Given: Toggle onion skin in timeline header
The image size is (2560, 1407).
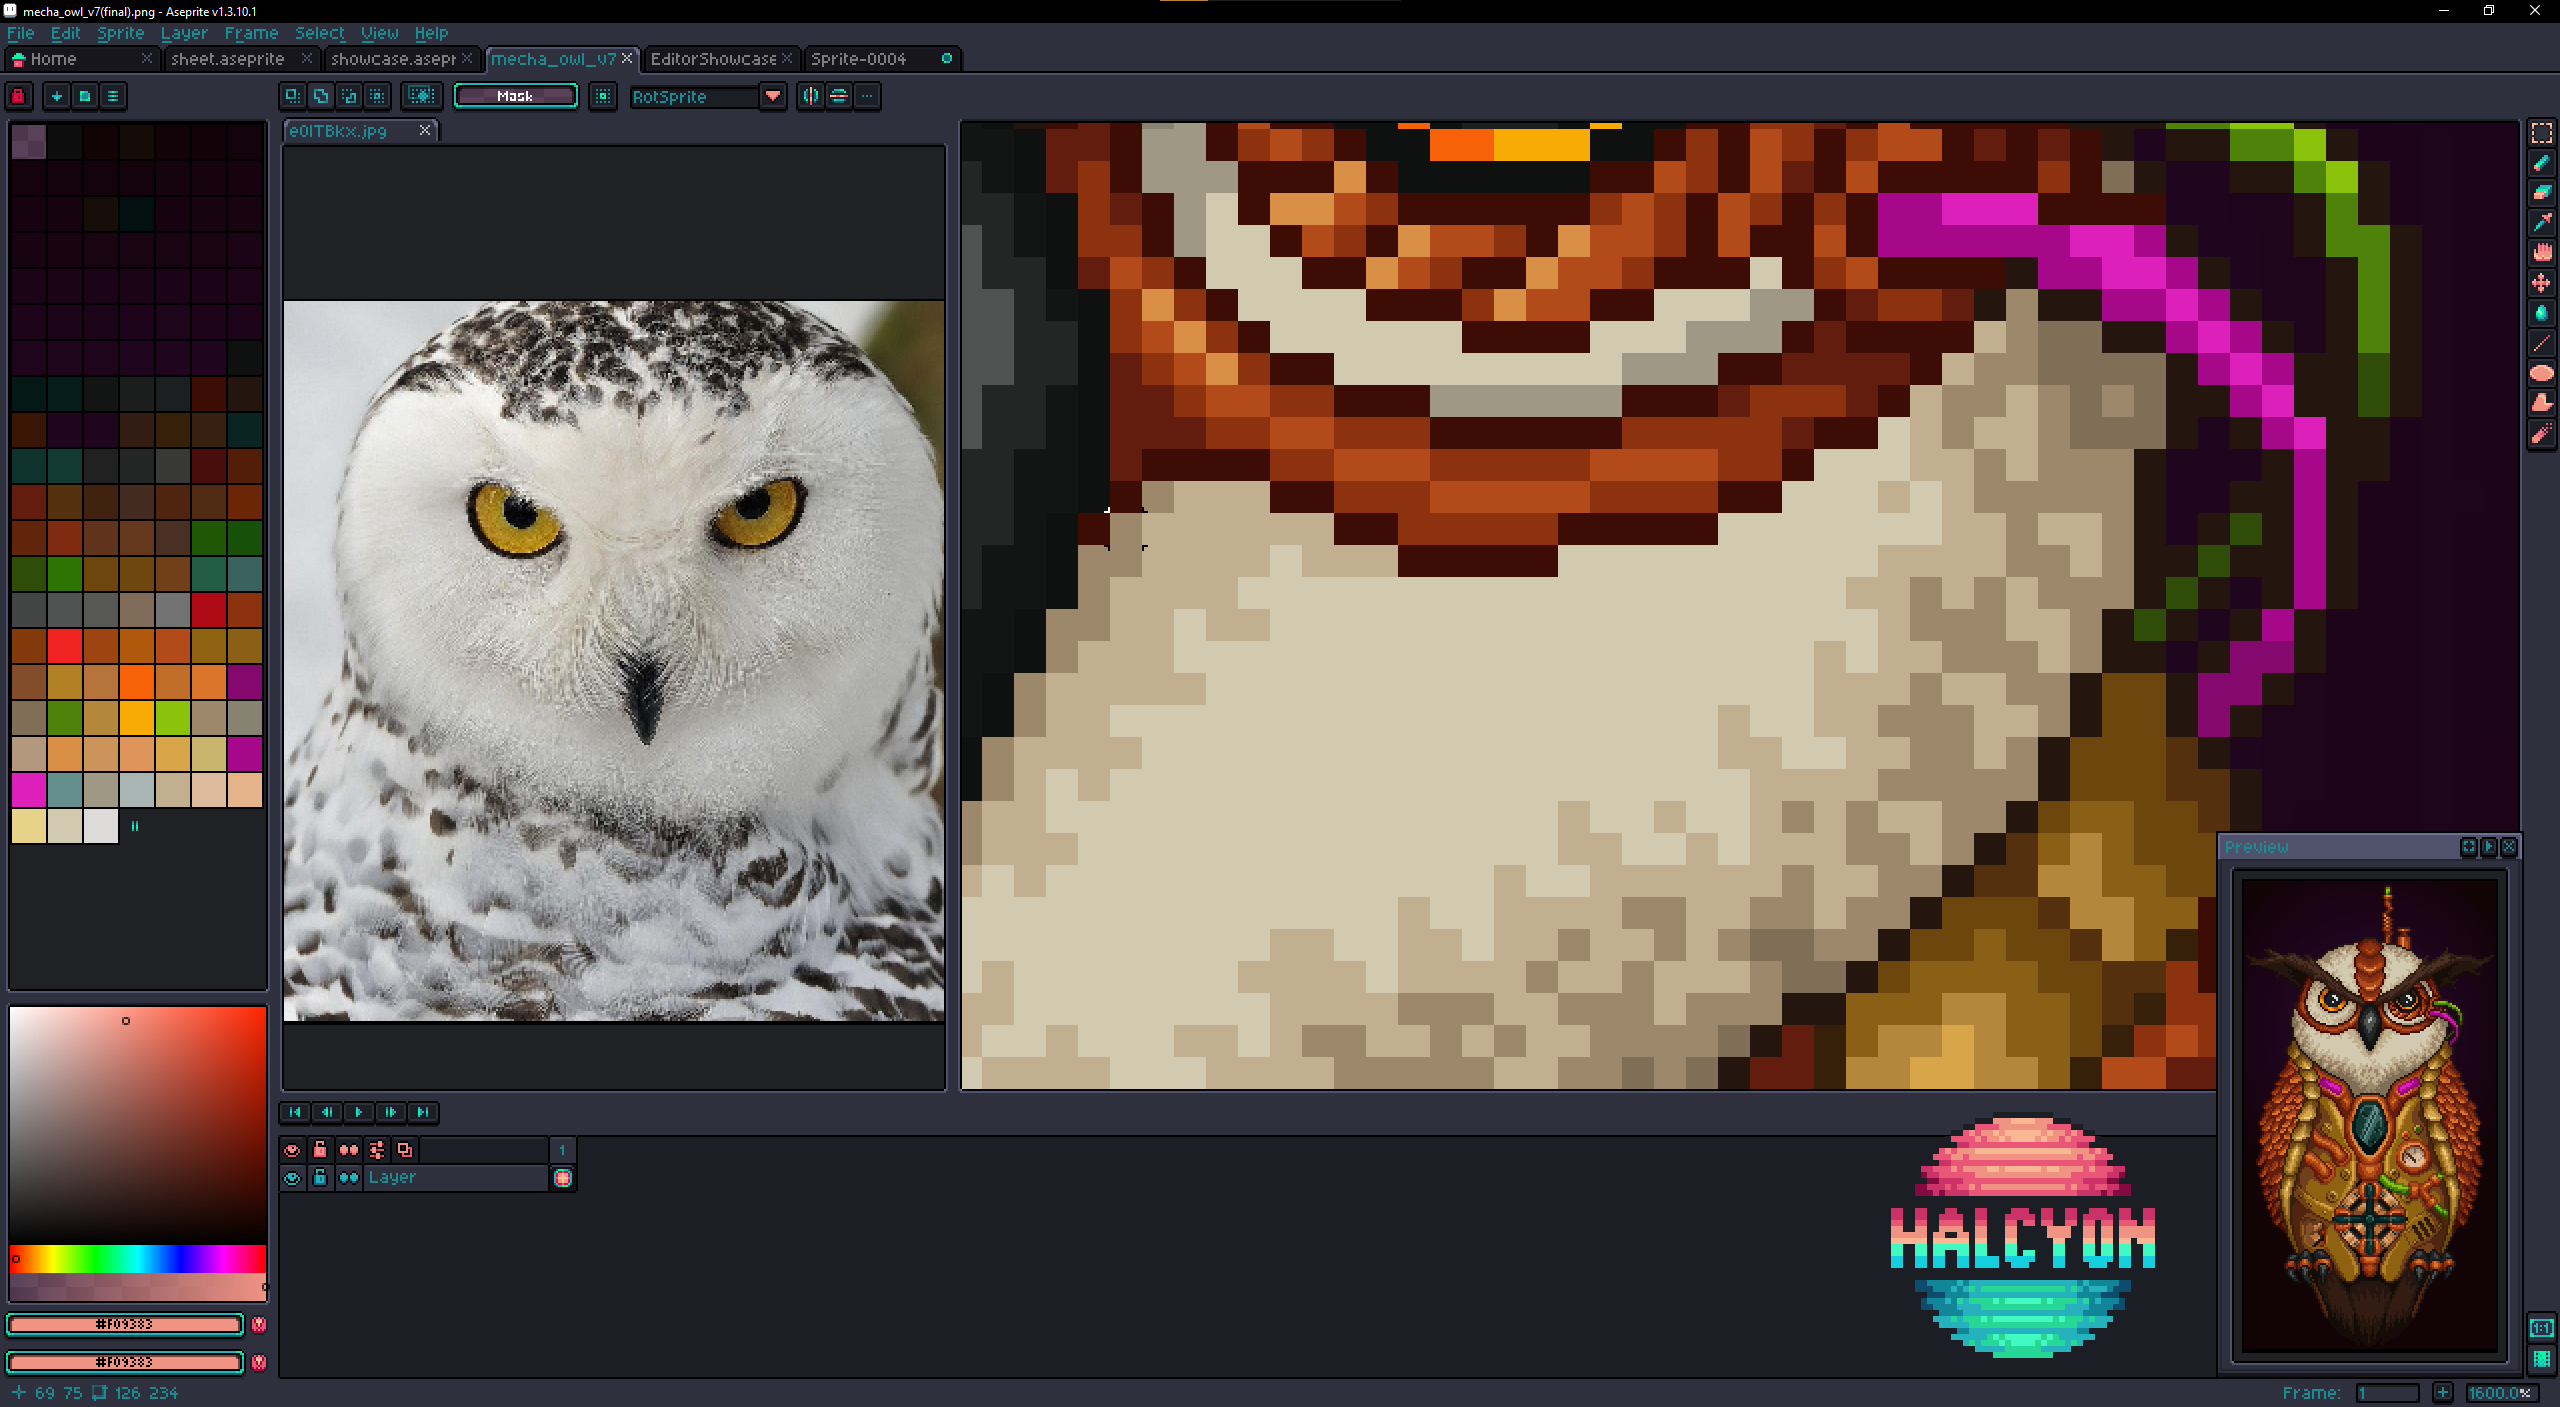Looking at the screenshot, I should [404, 1150].
